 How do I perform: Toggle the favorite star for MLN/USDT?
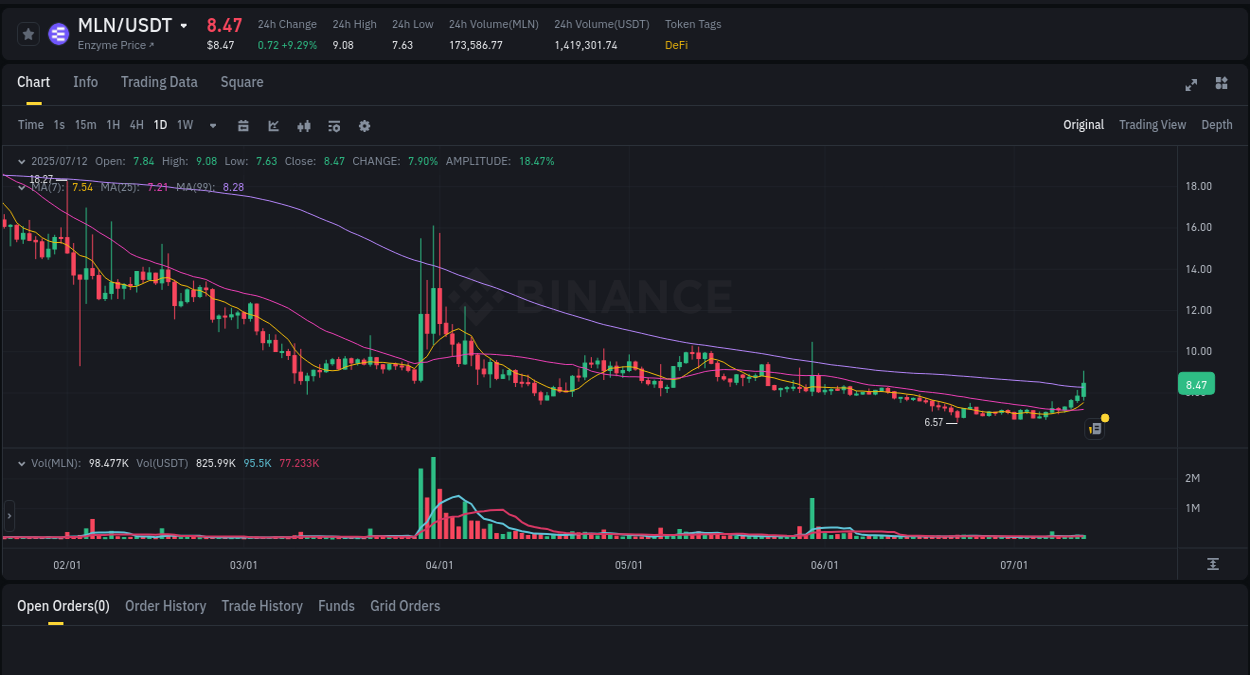pyautogui.click(x=27, y=33)
